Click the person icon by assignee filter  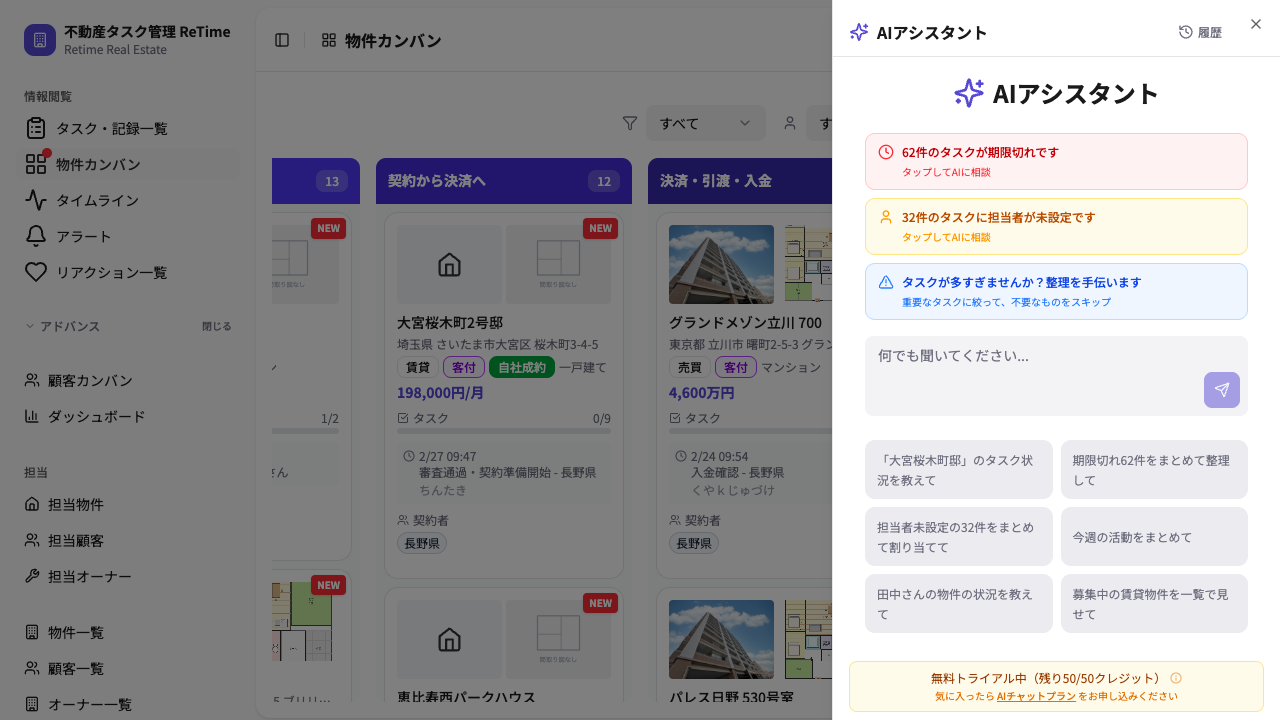point(790,123)
